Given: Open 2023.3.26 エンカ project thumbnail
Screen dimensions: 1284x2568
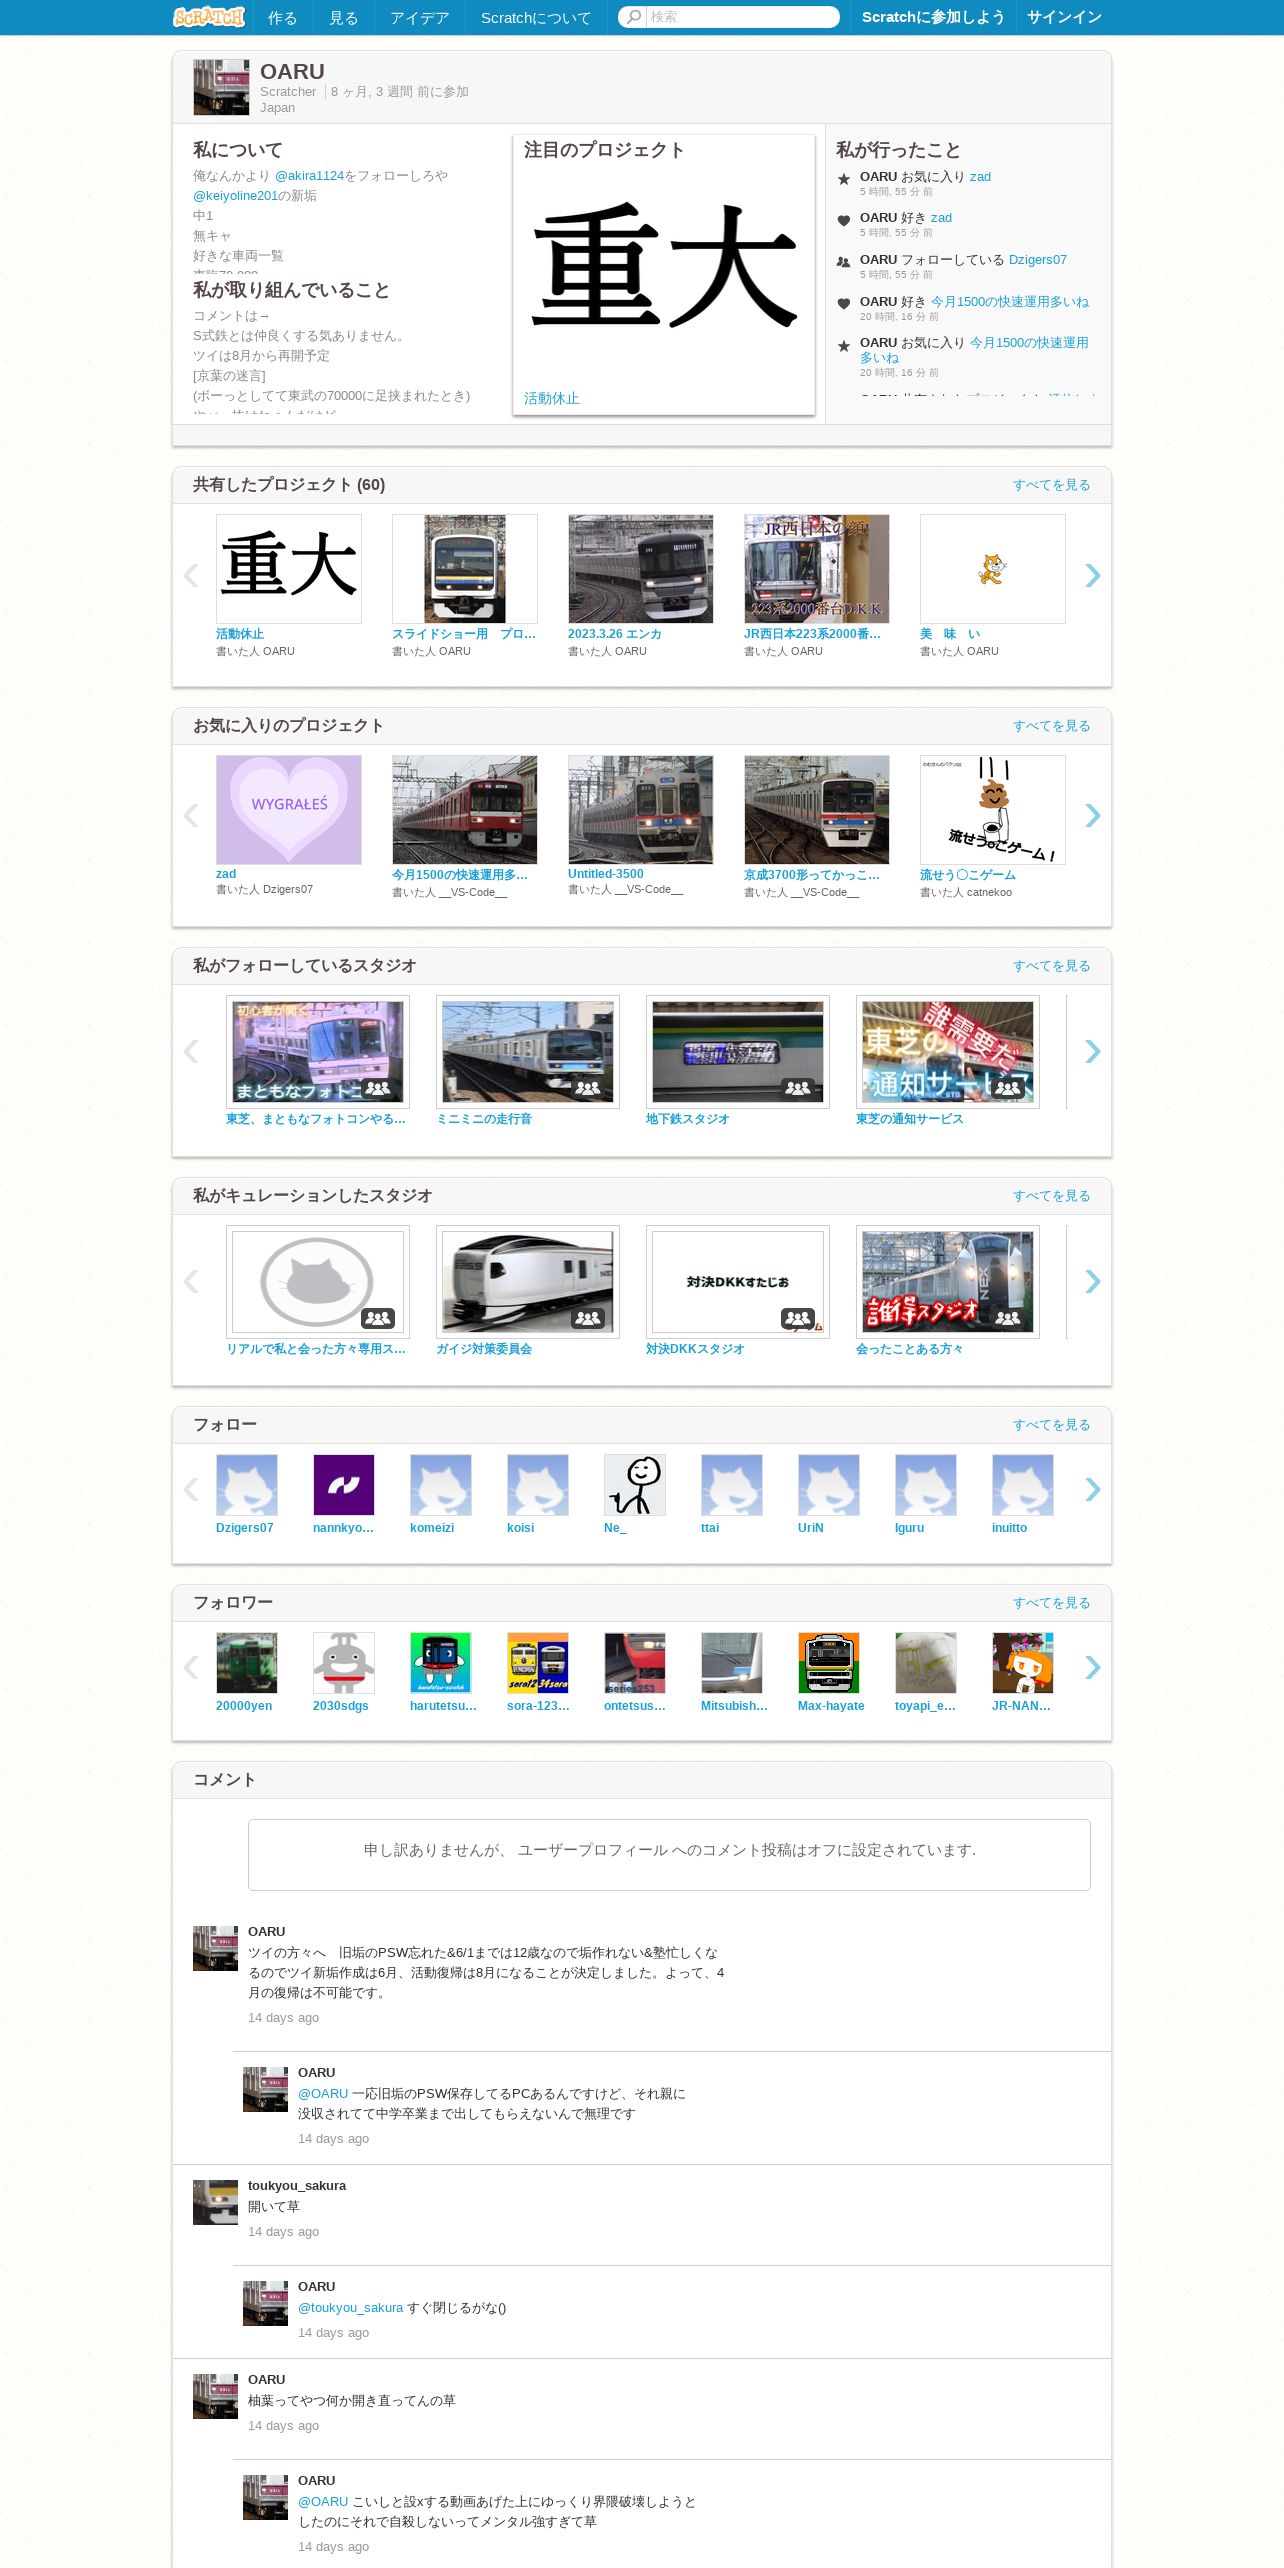Looking at the screenshot, I should coord(641,569).
